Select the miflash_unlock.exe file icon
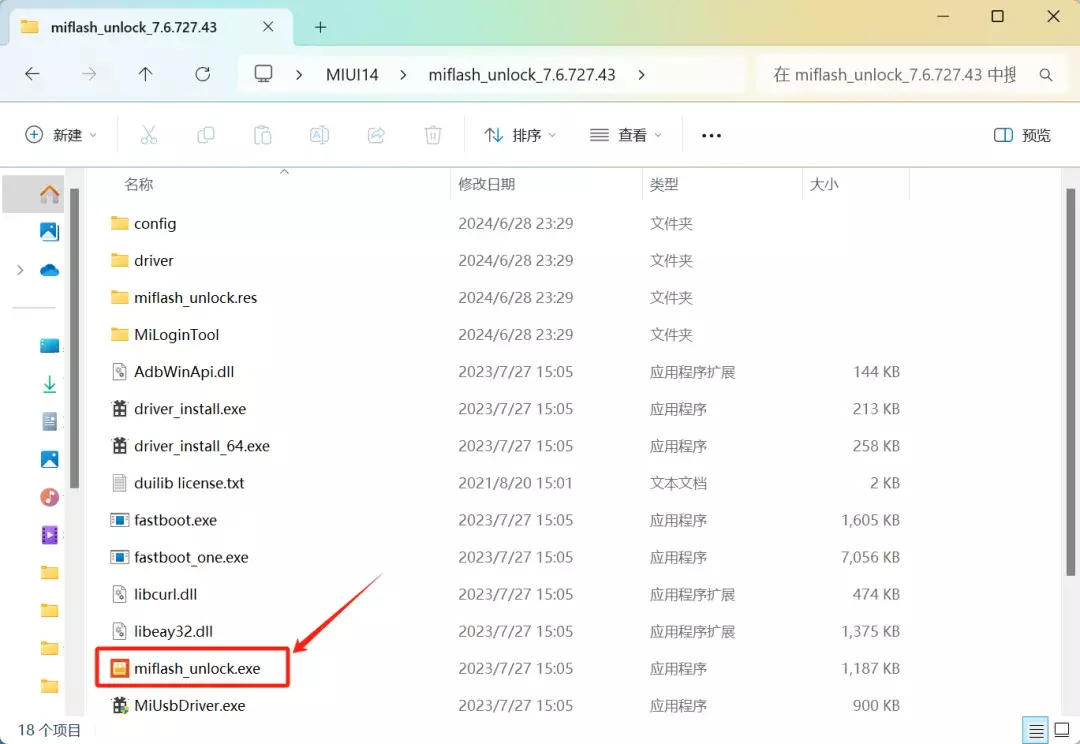Screen dimensions: 1080x744 tap(119, 668)
